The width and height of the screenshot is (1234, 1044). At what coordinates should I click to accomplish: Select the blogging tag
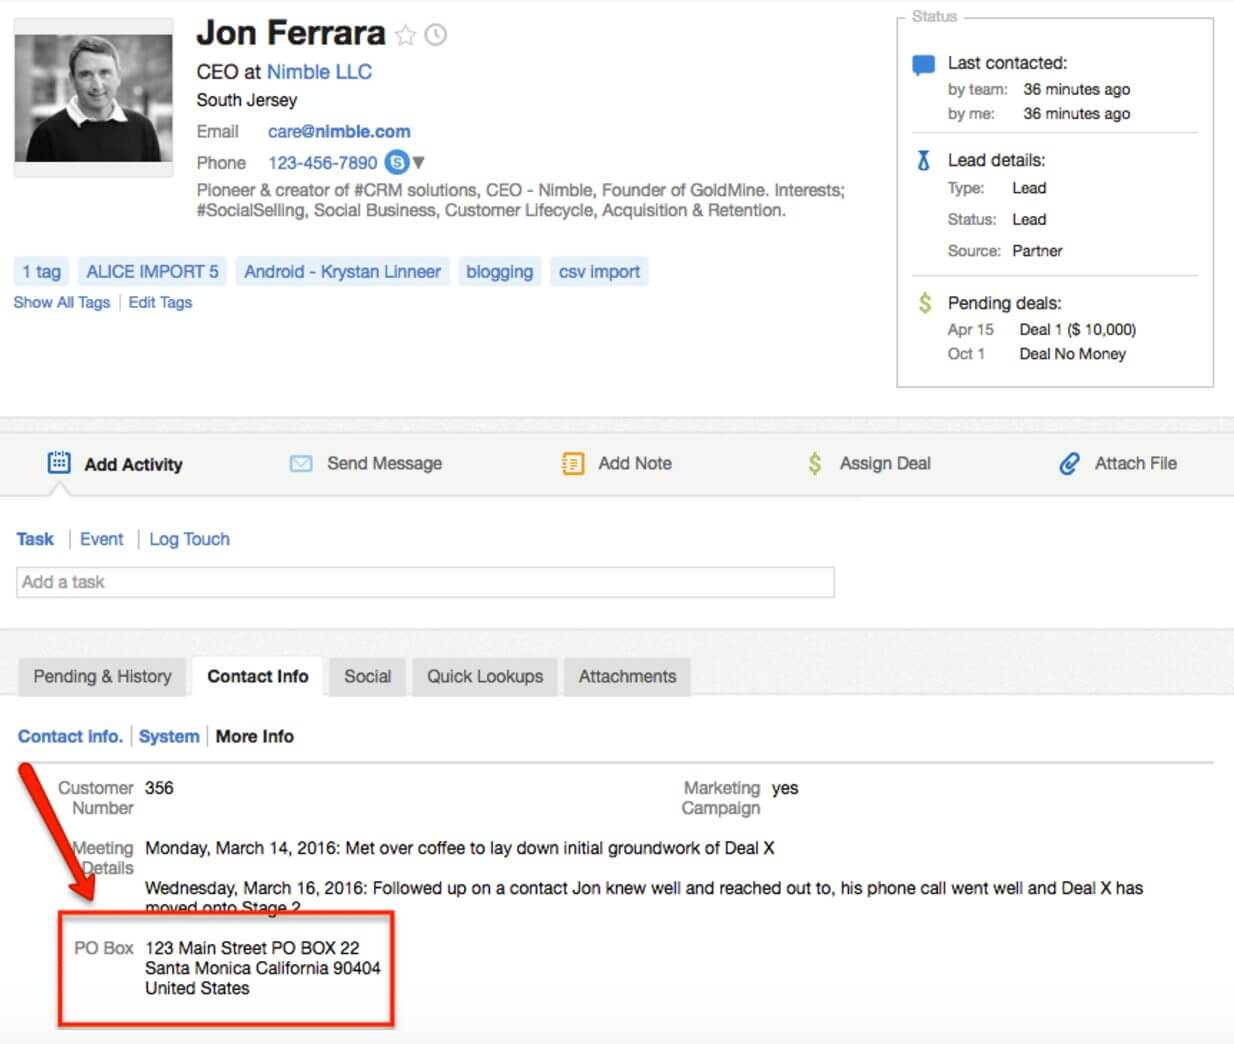tap(499, 271)
